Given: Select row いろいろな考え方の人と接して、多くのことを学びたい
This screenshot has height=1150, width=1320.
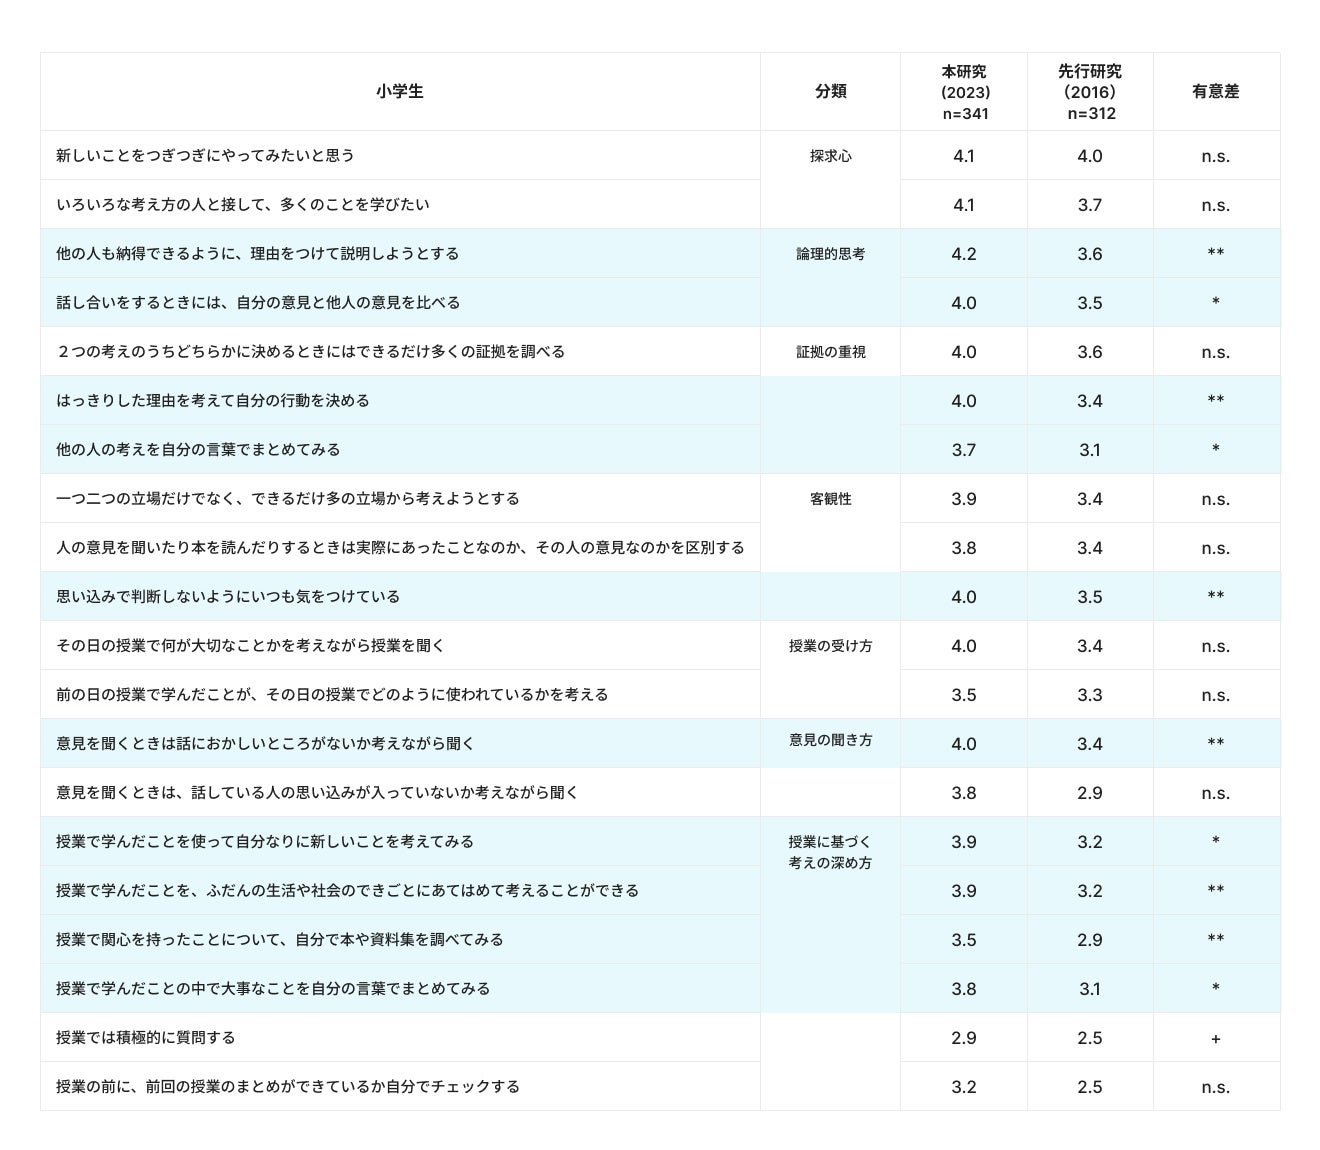Looking at the screenshot, I should coord(660,204).
